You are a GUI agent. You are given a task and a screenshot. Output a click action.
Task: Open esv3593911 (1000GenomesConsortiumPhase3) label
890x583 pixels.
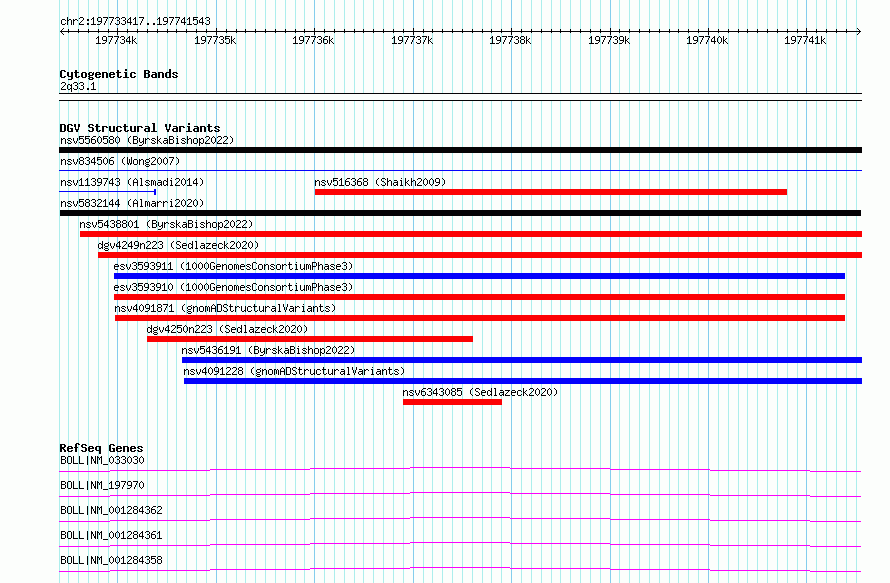click(x=233, y=266)
